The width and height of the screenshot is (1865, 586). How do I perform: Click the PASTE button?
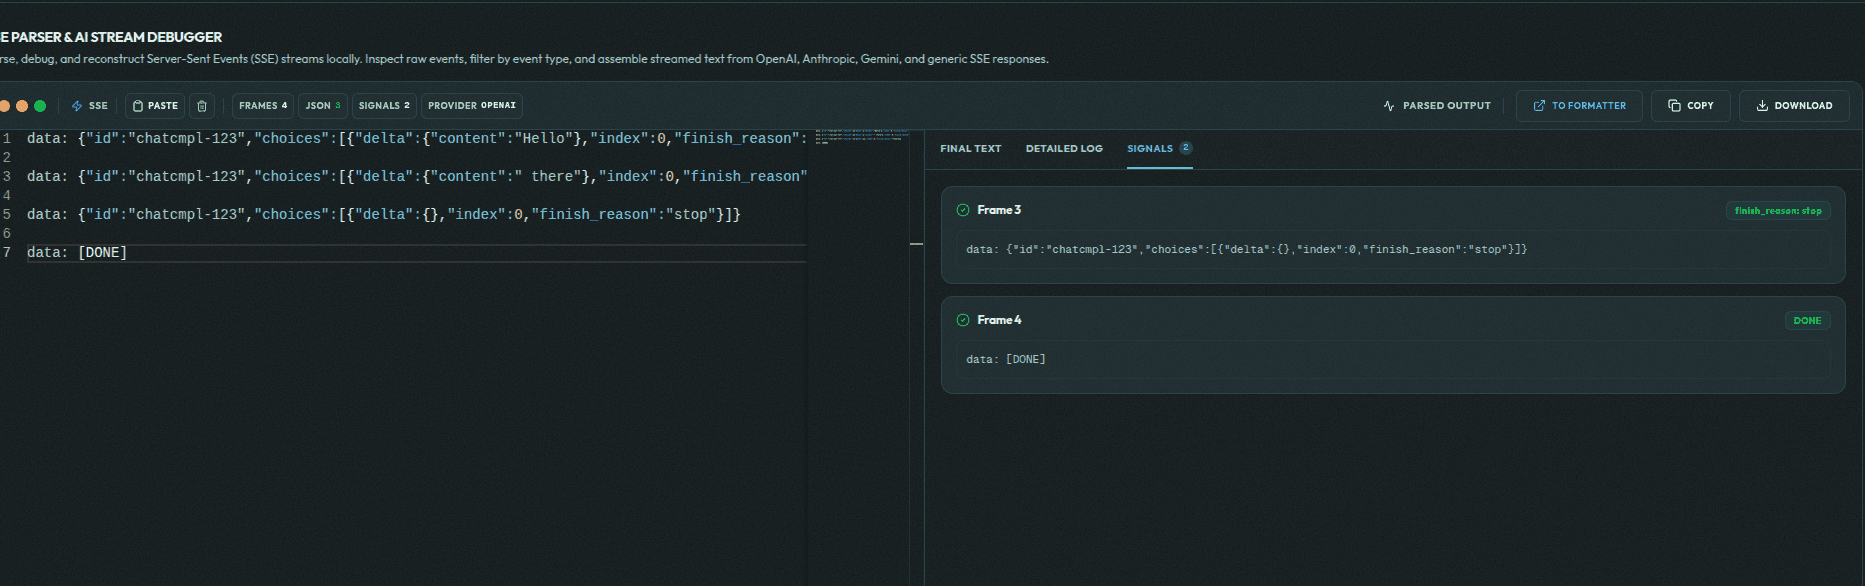click(155, 106)
